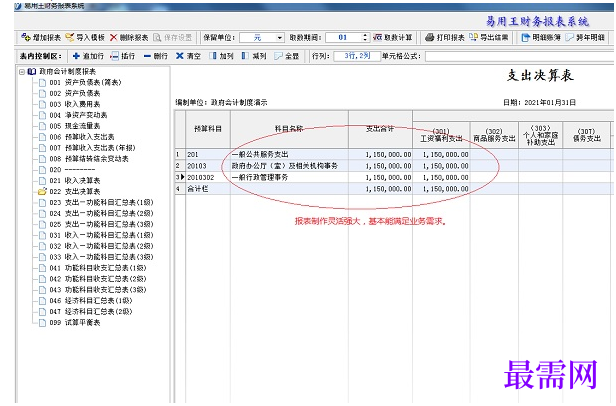
Task: Open report 008 预算结转结余变动表
Action: [89, 159]
